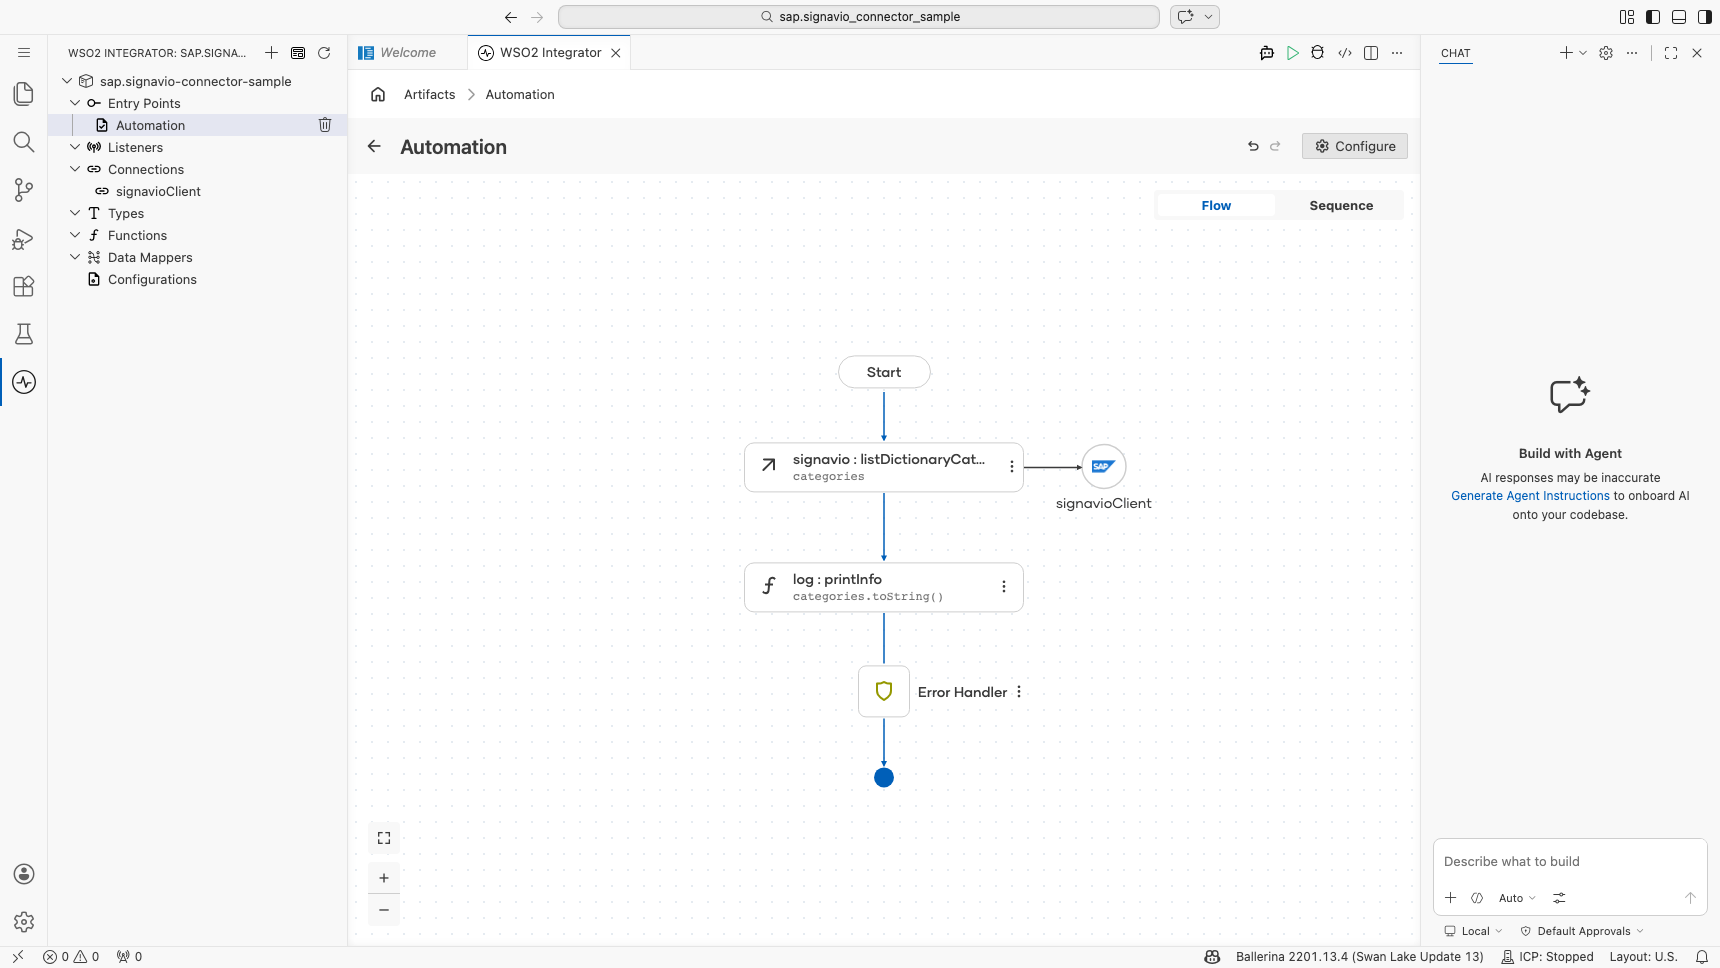Select the log printInfo node
This screenshot has height=968, width=1720.
coord(884,587)
